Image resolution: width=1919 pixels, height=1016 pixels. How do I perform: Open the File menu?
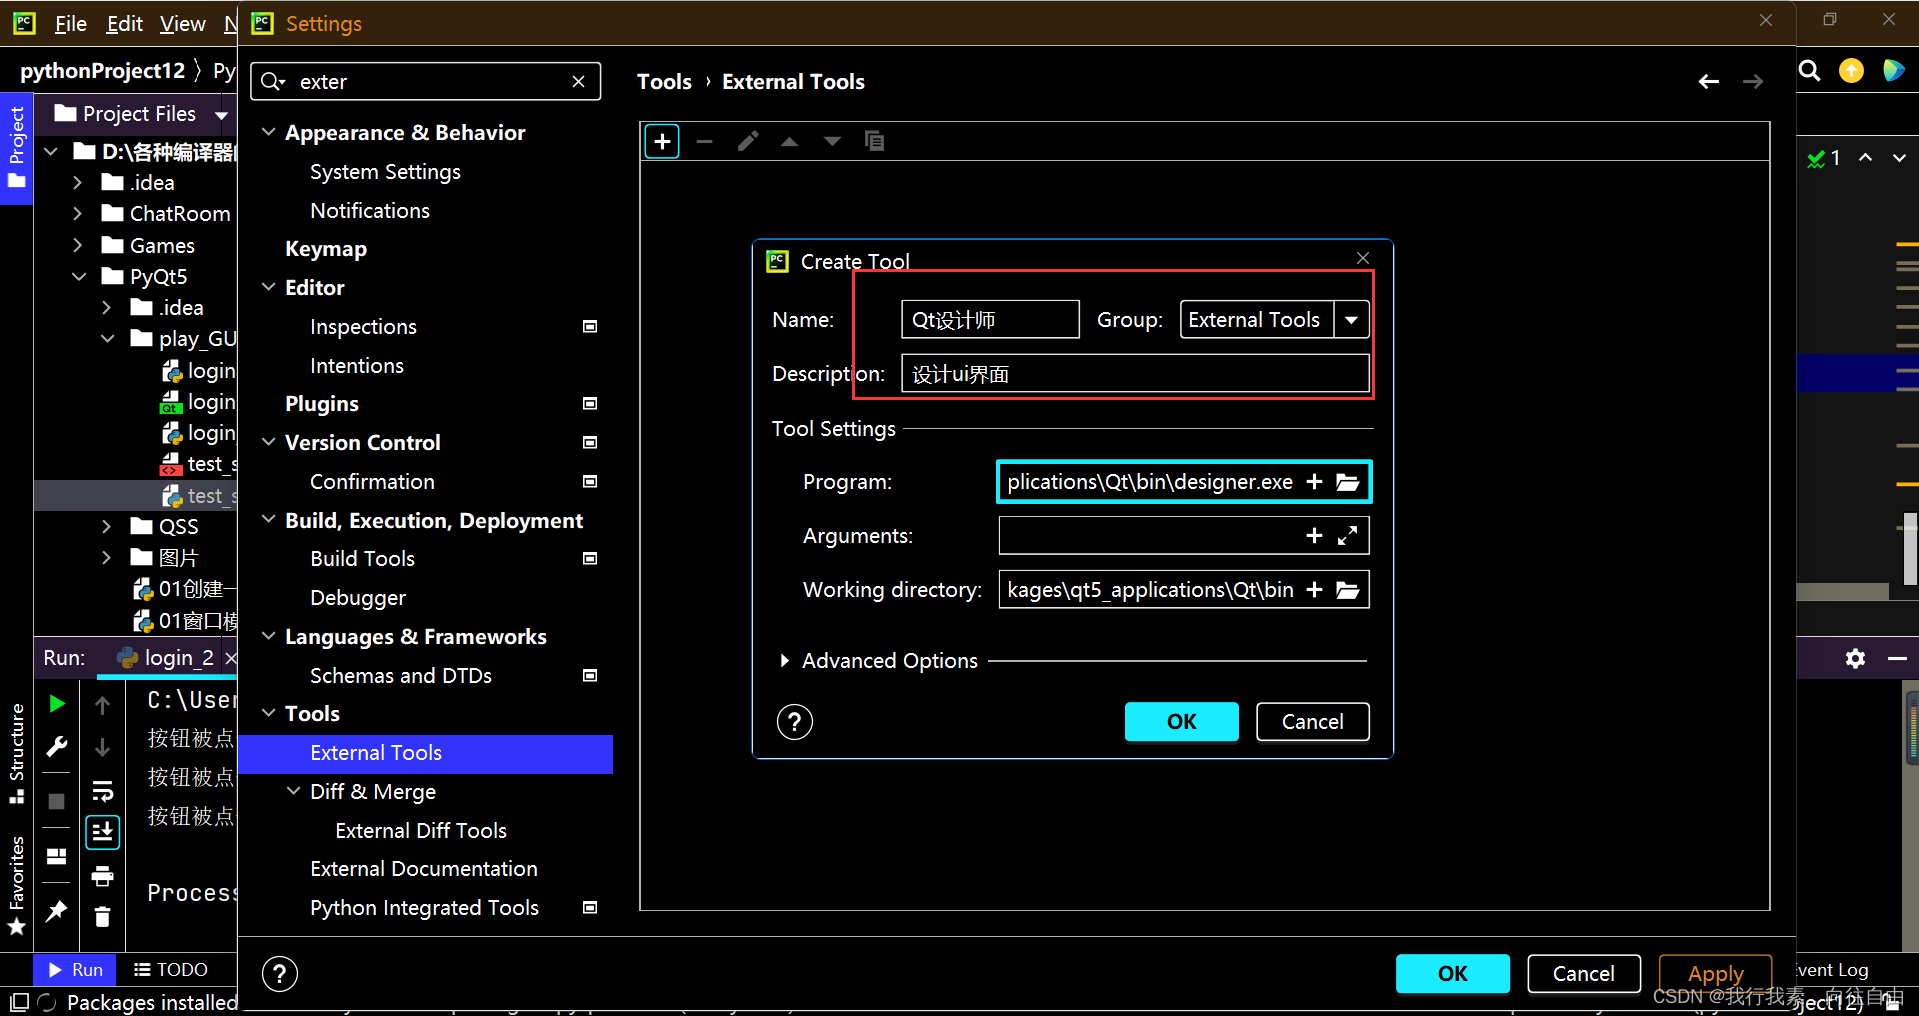click(x=69, y=23)
